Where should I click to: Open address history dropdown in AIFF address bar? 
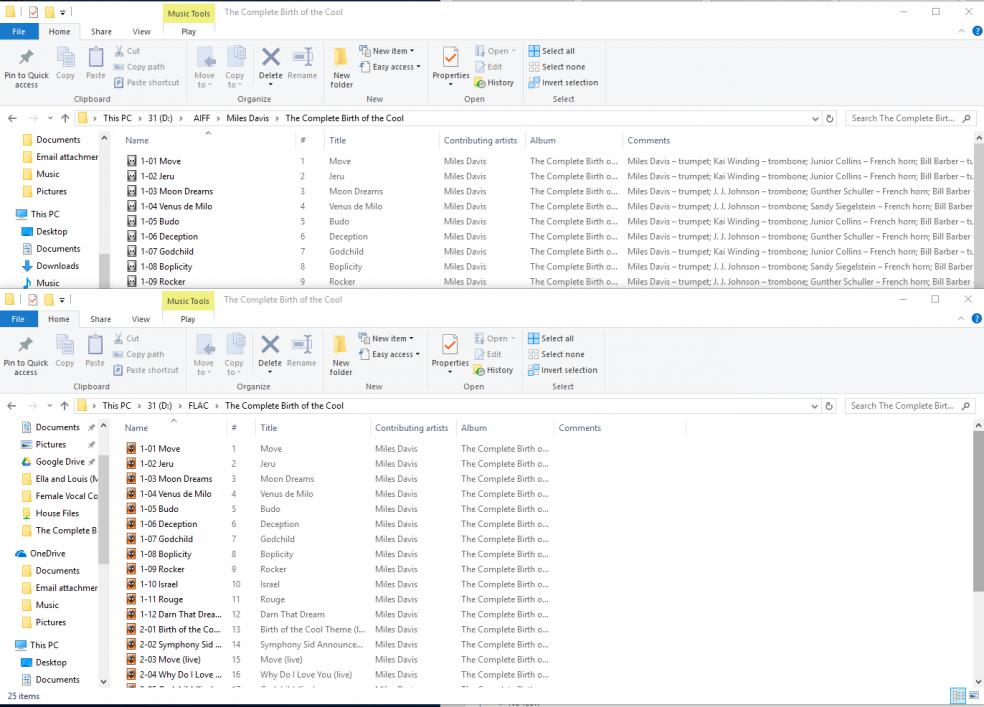click(815, 118)
